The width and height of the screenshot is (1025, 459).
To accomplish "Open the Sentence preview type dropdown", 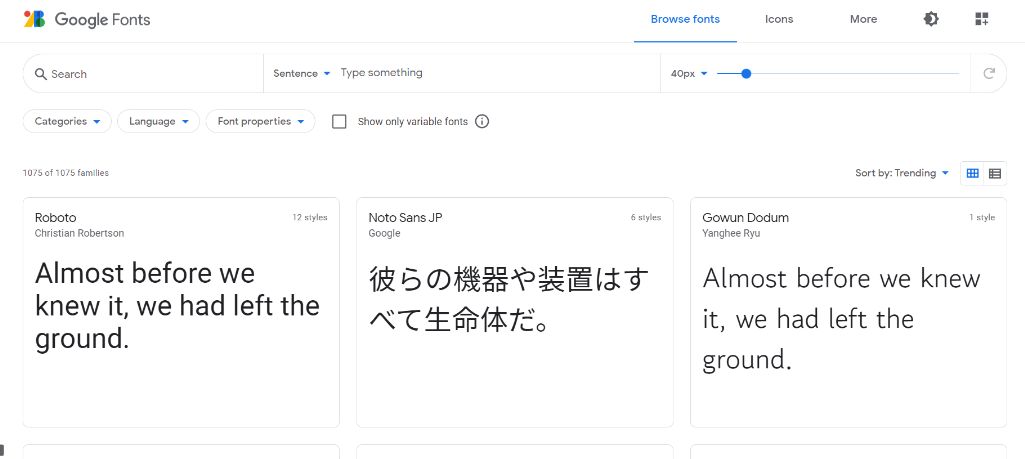I will (301, 73).
